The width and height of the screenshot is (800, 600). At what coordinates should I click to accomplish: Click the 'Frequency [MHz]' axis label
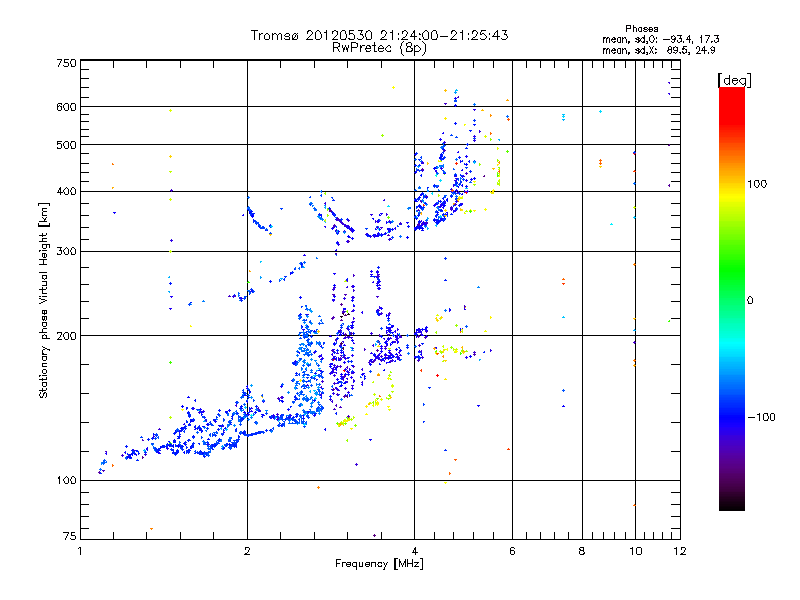tap(379, 564)
